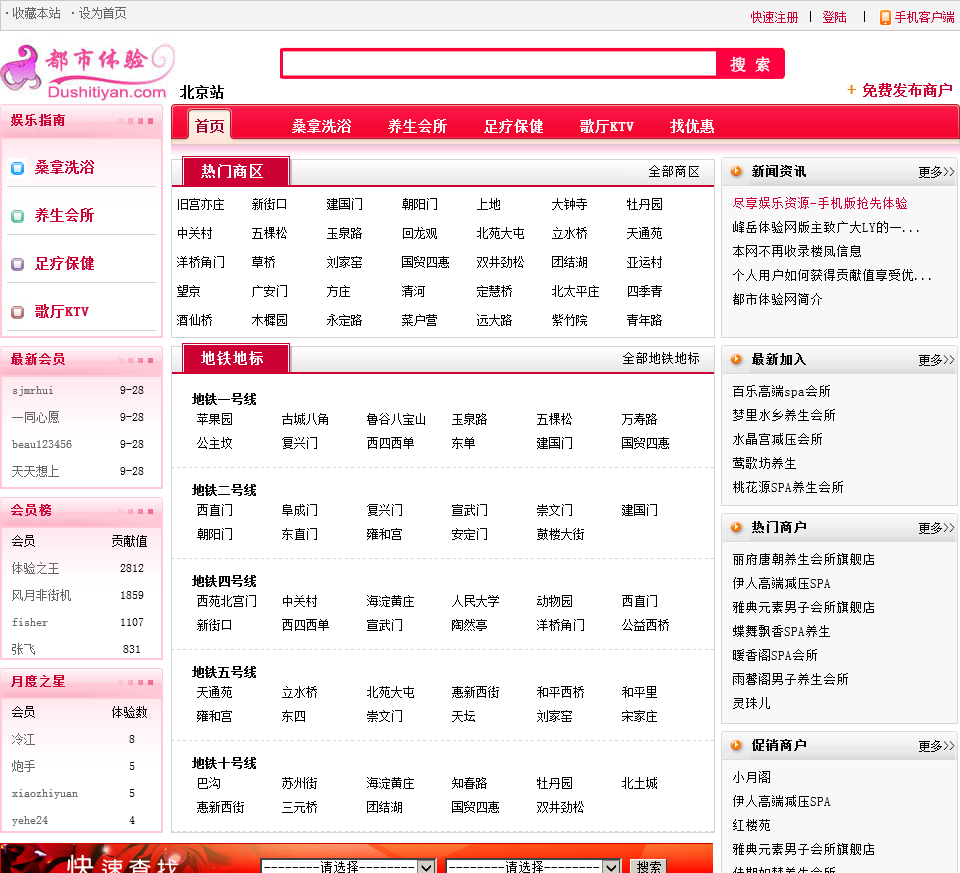Click the orange arrow icon beside 热门商户

737,527
